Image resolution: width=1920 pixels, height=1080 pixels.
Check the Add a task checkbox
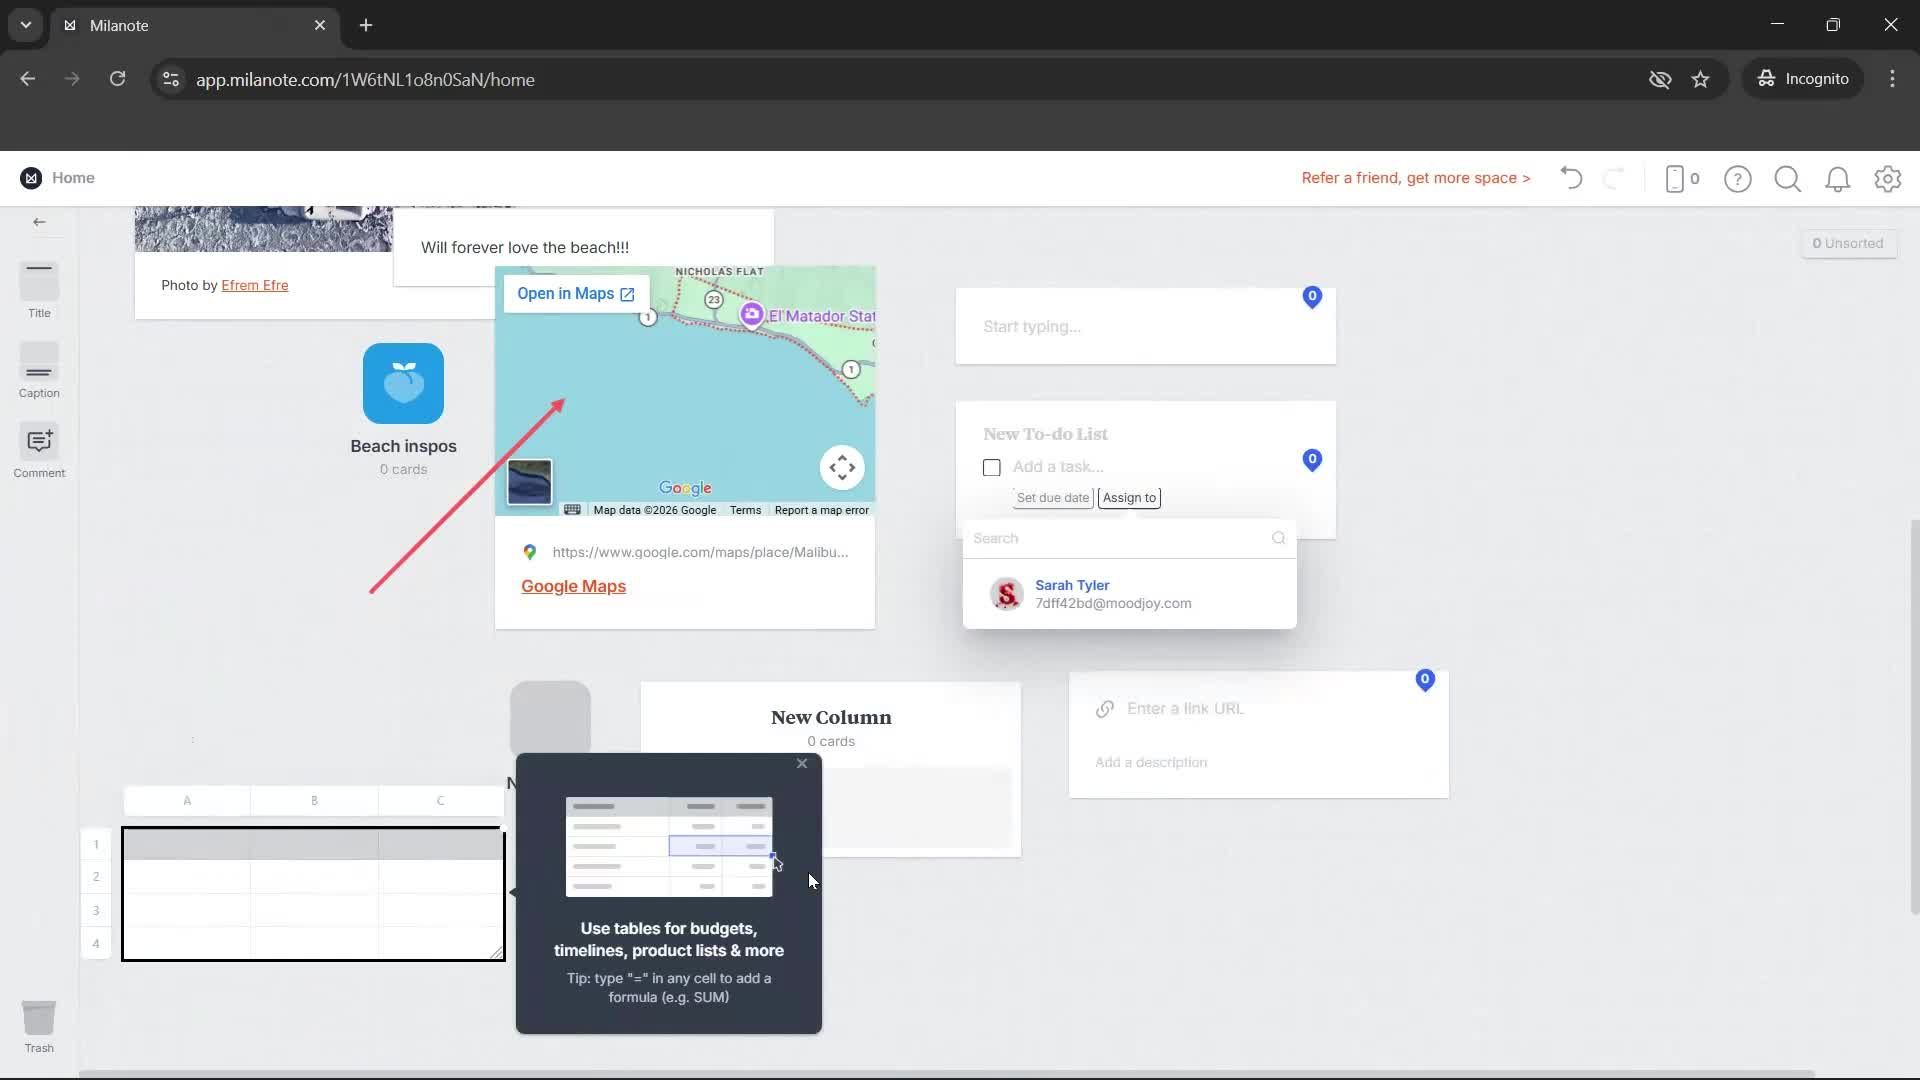991,467
